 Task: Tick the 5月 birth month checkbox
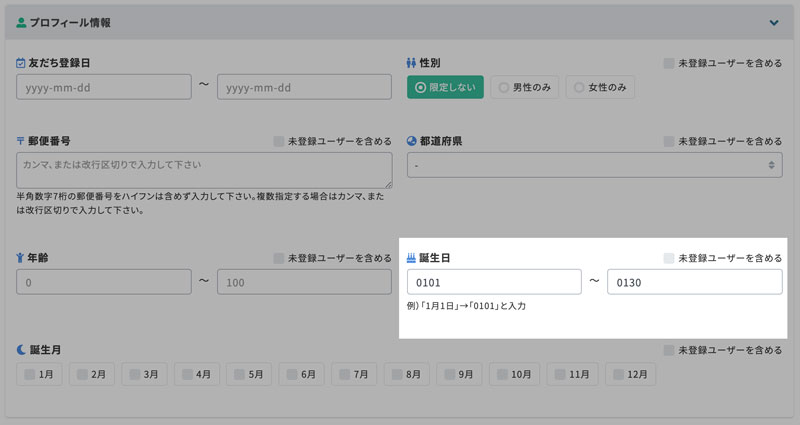[x=239, y=374]
